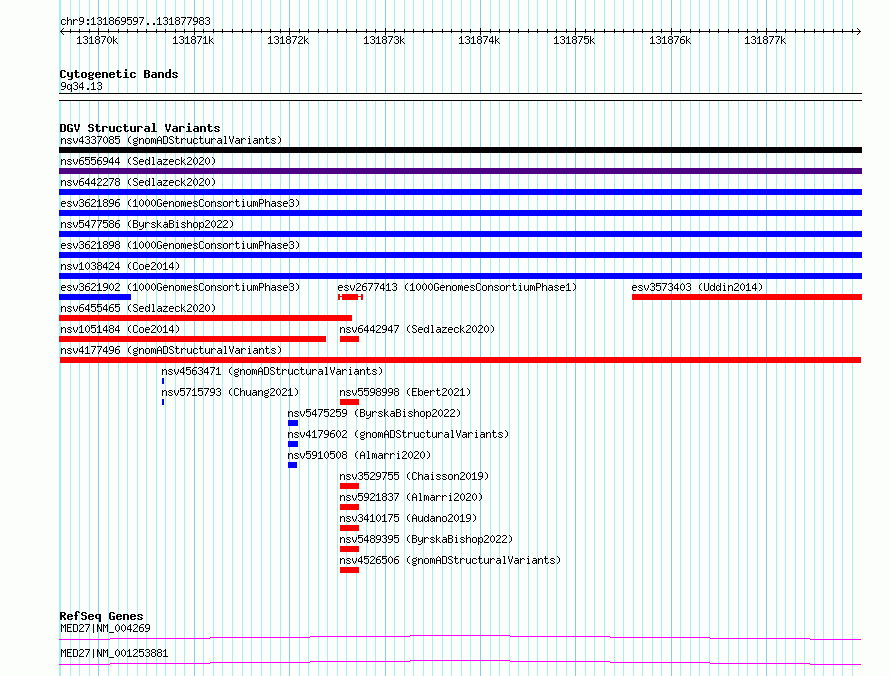Select the short blue esv3621902 bar
Image resolution: width=890 pixels, height=676 pixels.
(95, 297)
